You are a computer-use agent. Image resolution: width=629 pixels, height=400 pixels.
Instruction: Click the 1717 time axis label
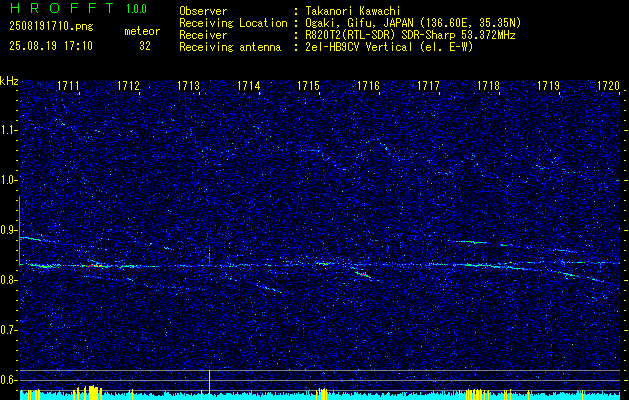tap(429, 85)
